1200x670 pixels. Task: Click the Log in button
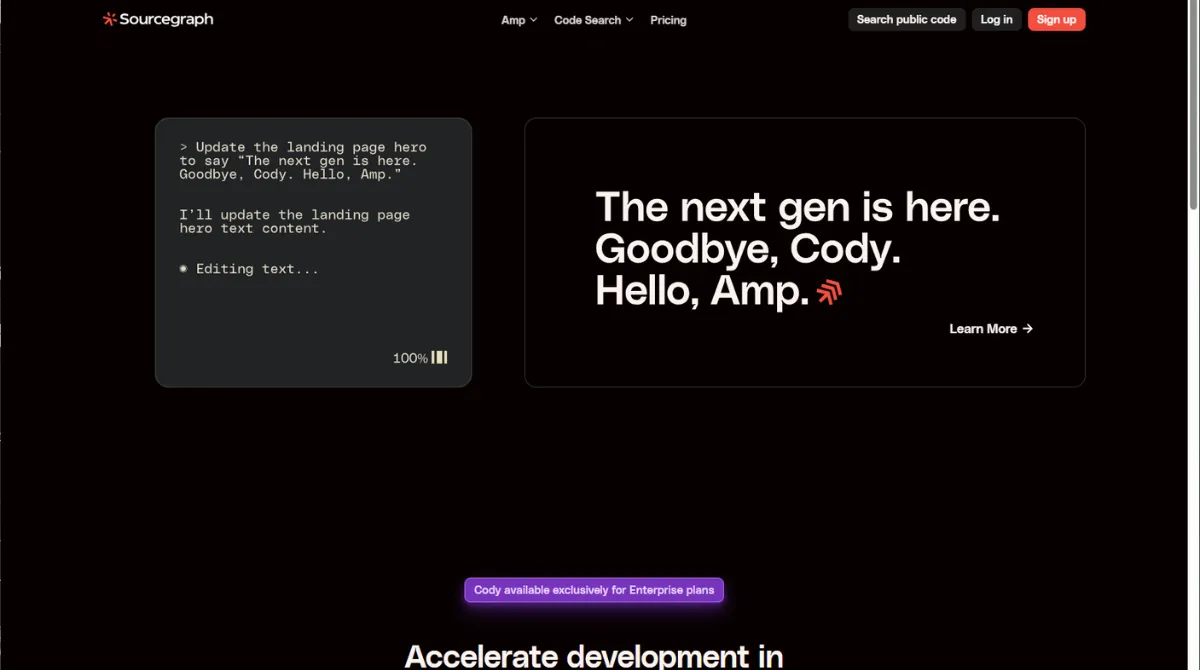(x=996, y=19)
